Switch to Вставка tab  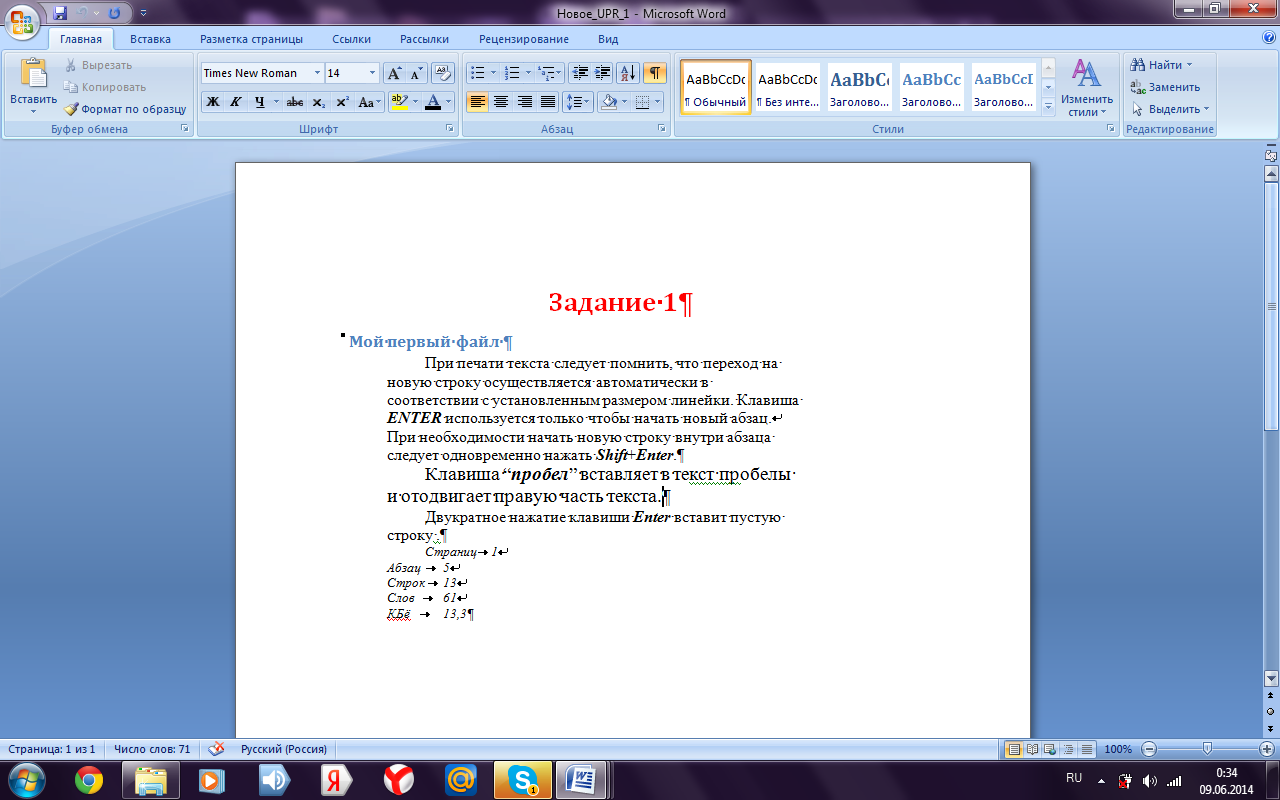coord(150,39)
